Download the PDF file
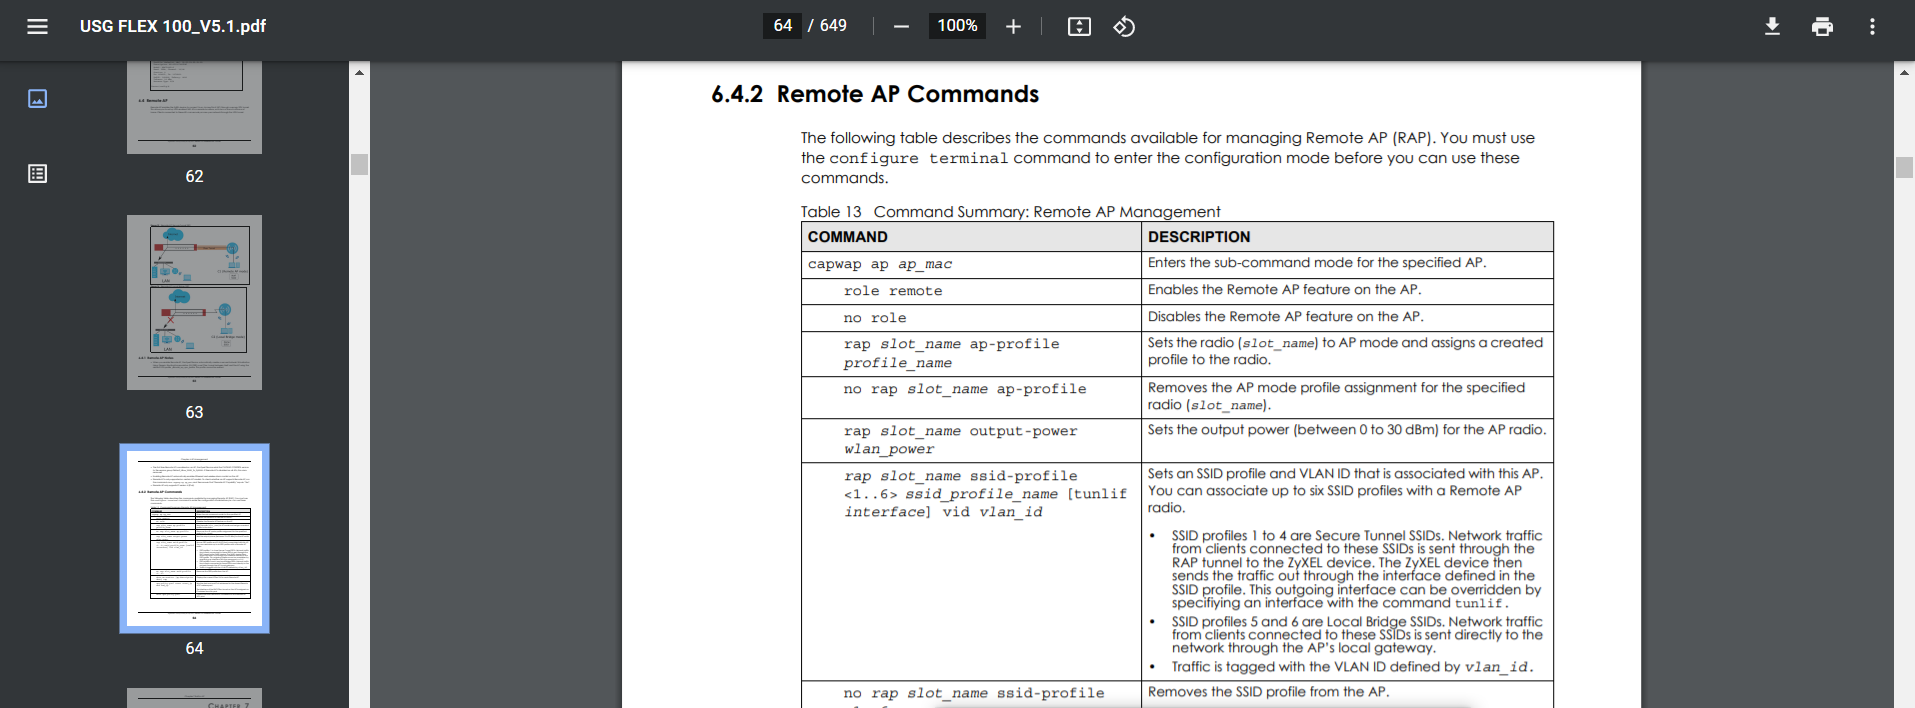Image resolution: width=1915 pixels, height=708 pixels. pos(1772,26)
